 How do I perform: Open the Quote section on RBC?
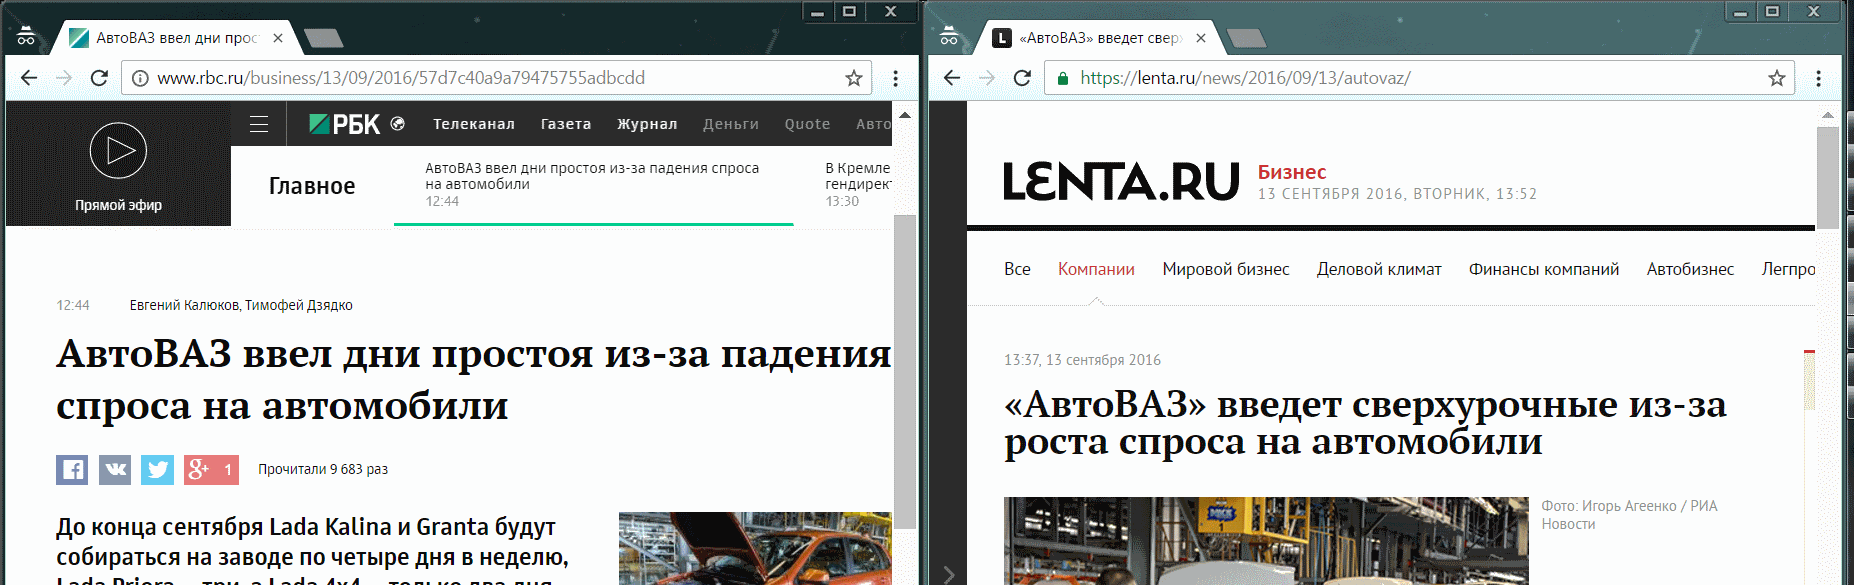[807, 124]
